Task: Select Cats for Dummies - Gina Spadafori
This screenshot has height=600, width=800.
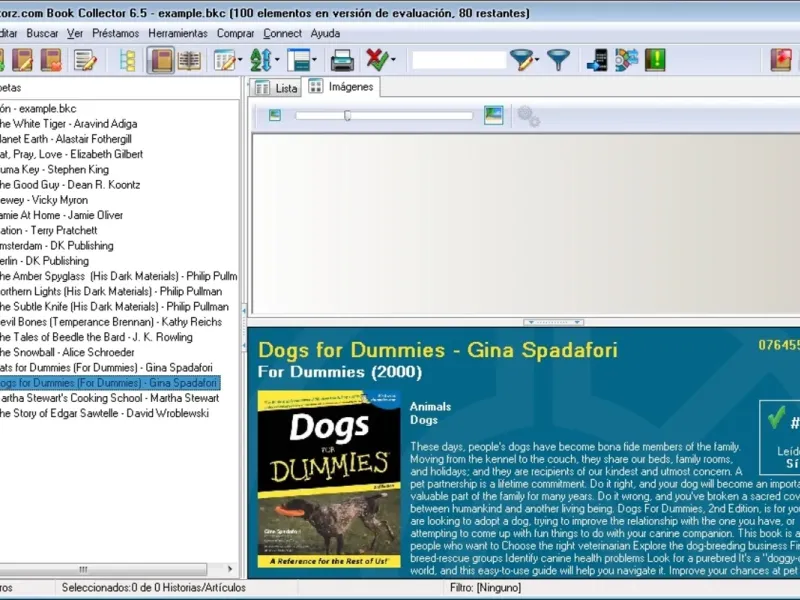Action: [x=106, y=369]
